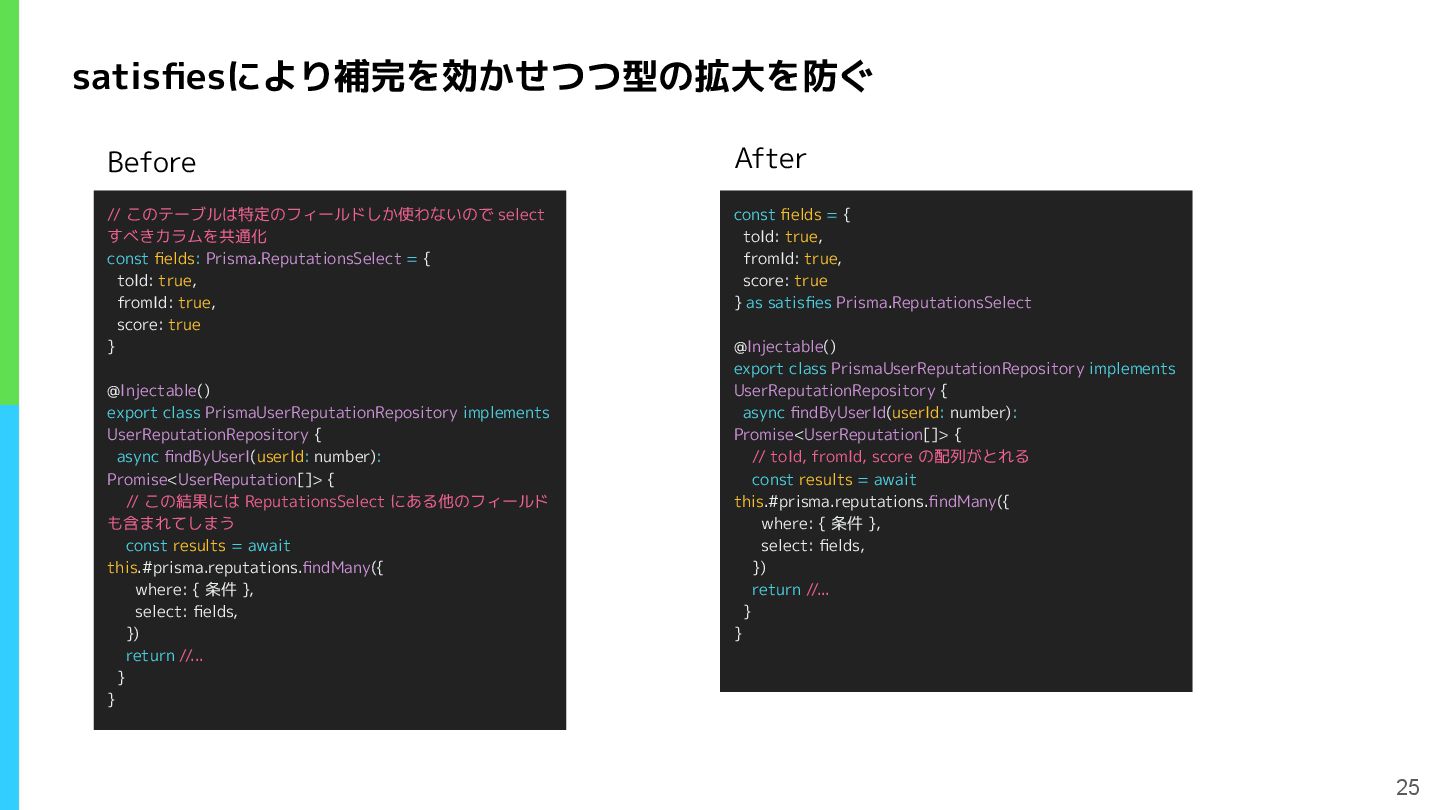Click 'const fields: Prisma.ReputationsSelect = {' line

click(x=269, y=258)
